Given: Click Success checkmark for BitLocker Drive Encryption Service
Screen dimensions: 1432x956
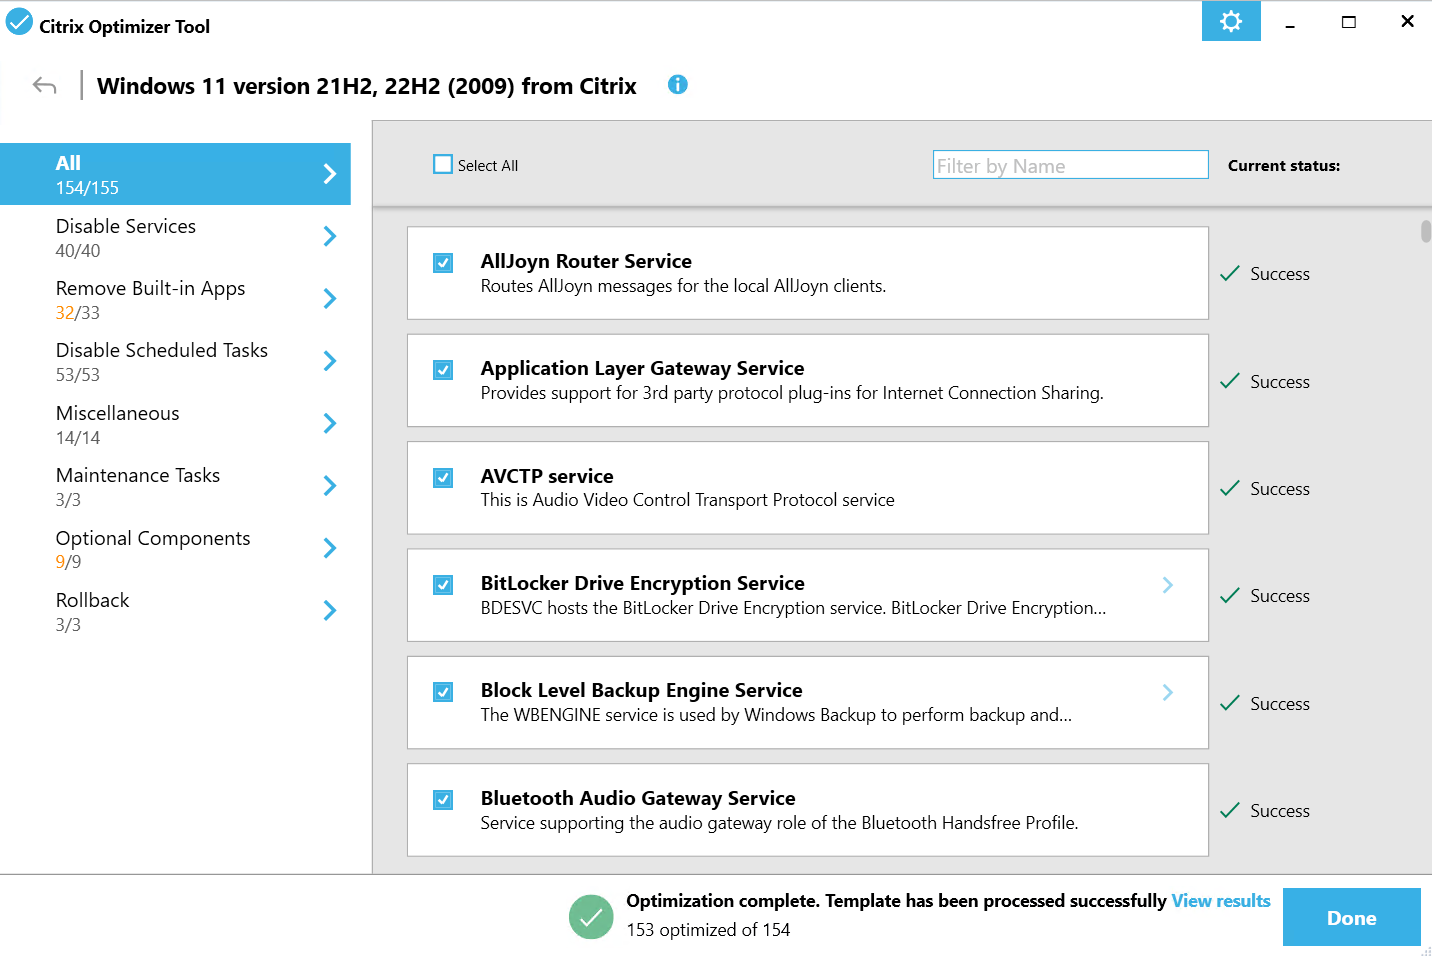Looking at the screenshot, I should [1230, 595].
